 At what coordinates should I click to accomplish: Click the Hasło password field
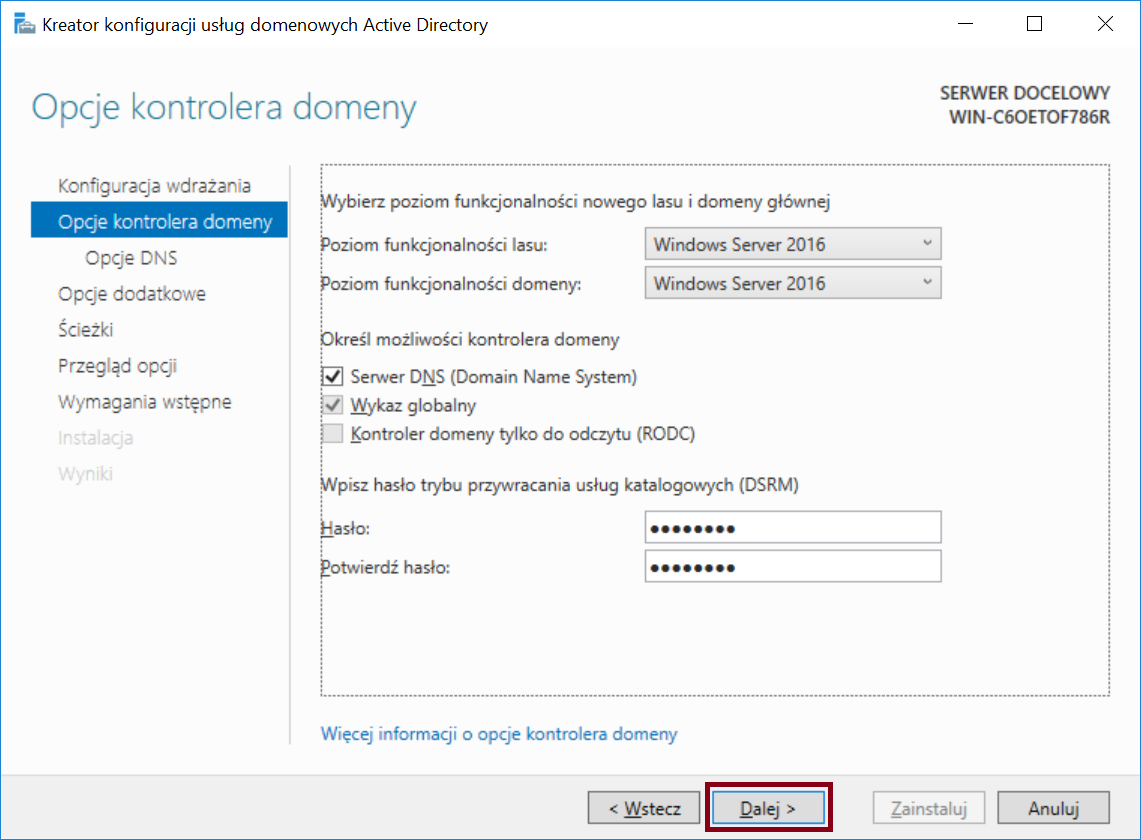[x=792, y=528]
